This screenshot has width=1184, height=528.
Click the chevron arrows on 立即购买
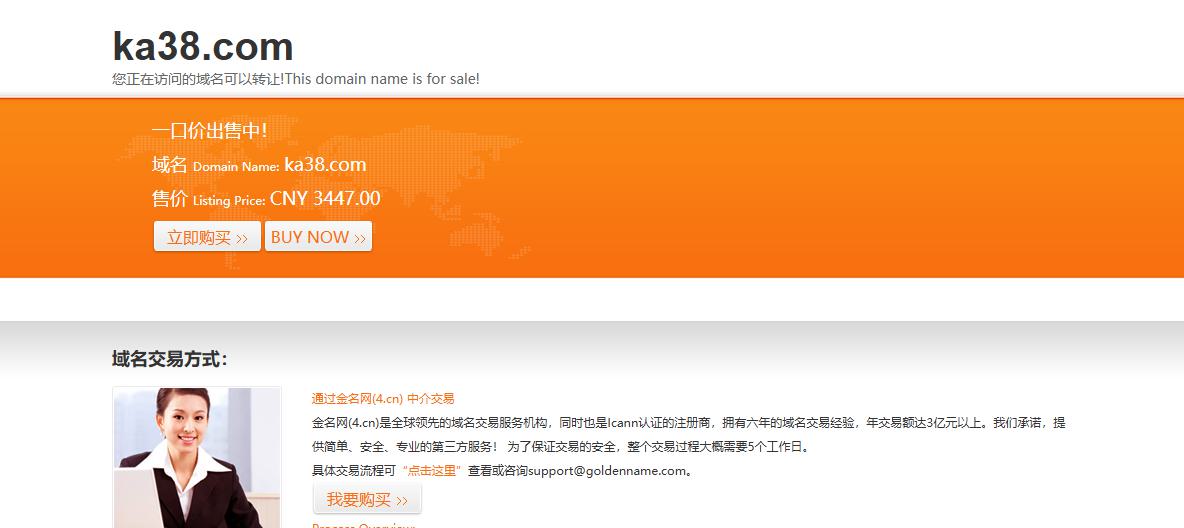tap(242, 239)
